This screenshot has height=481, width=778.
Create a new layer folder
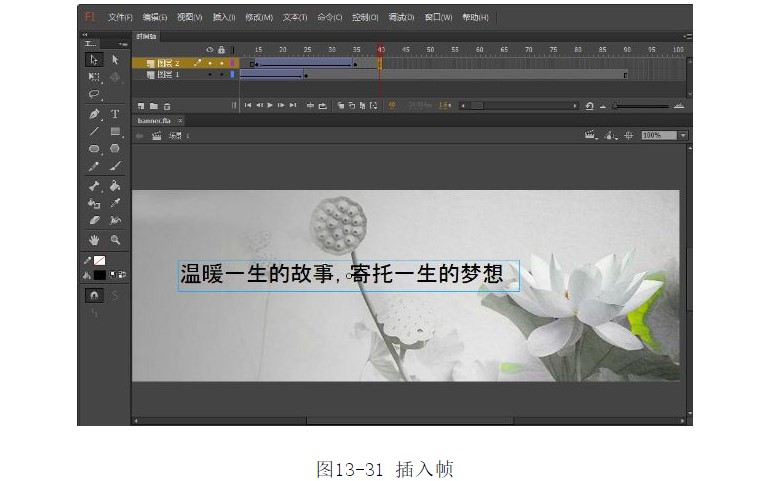coord(154,105)
